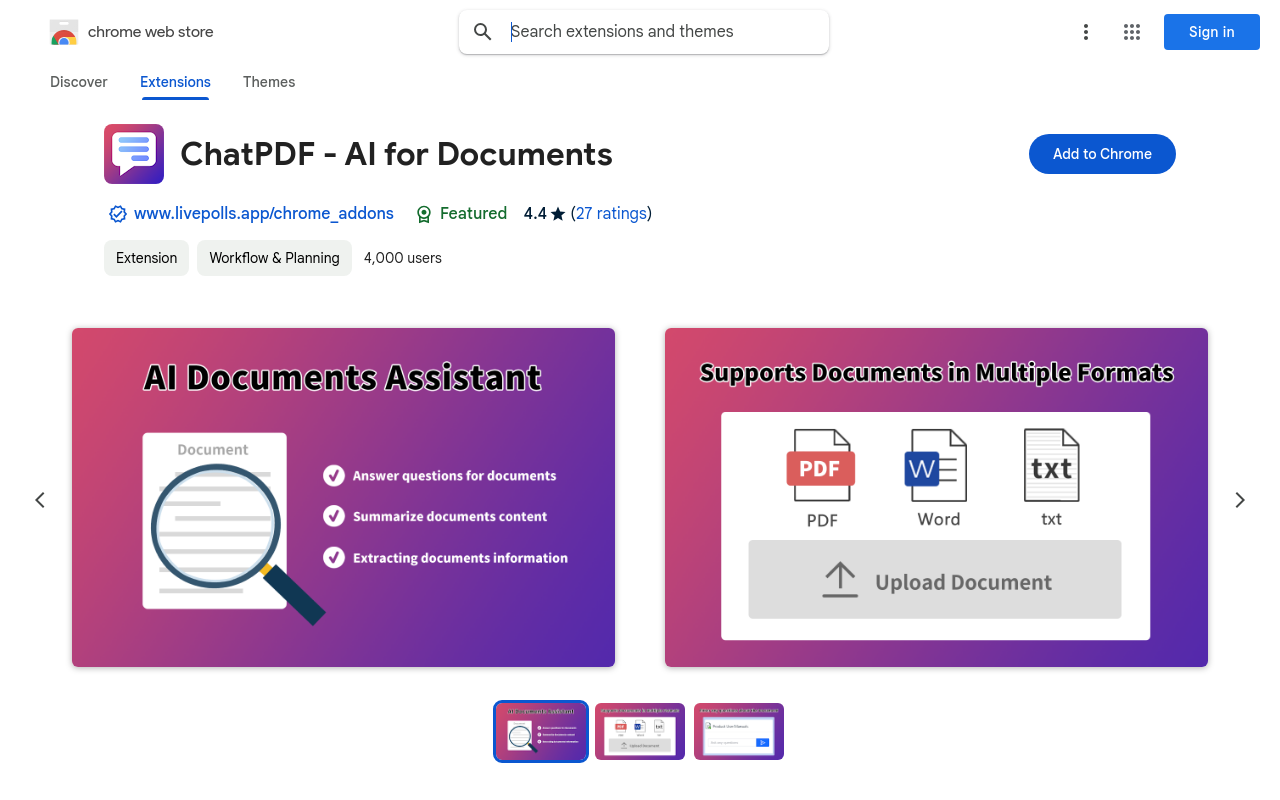Switch to the Themes tab
1280x800 pixels.
pyautogui.click(x=269, y=82)
